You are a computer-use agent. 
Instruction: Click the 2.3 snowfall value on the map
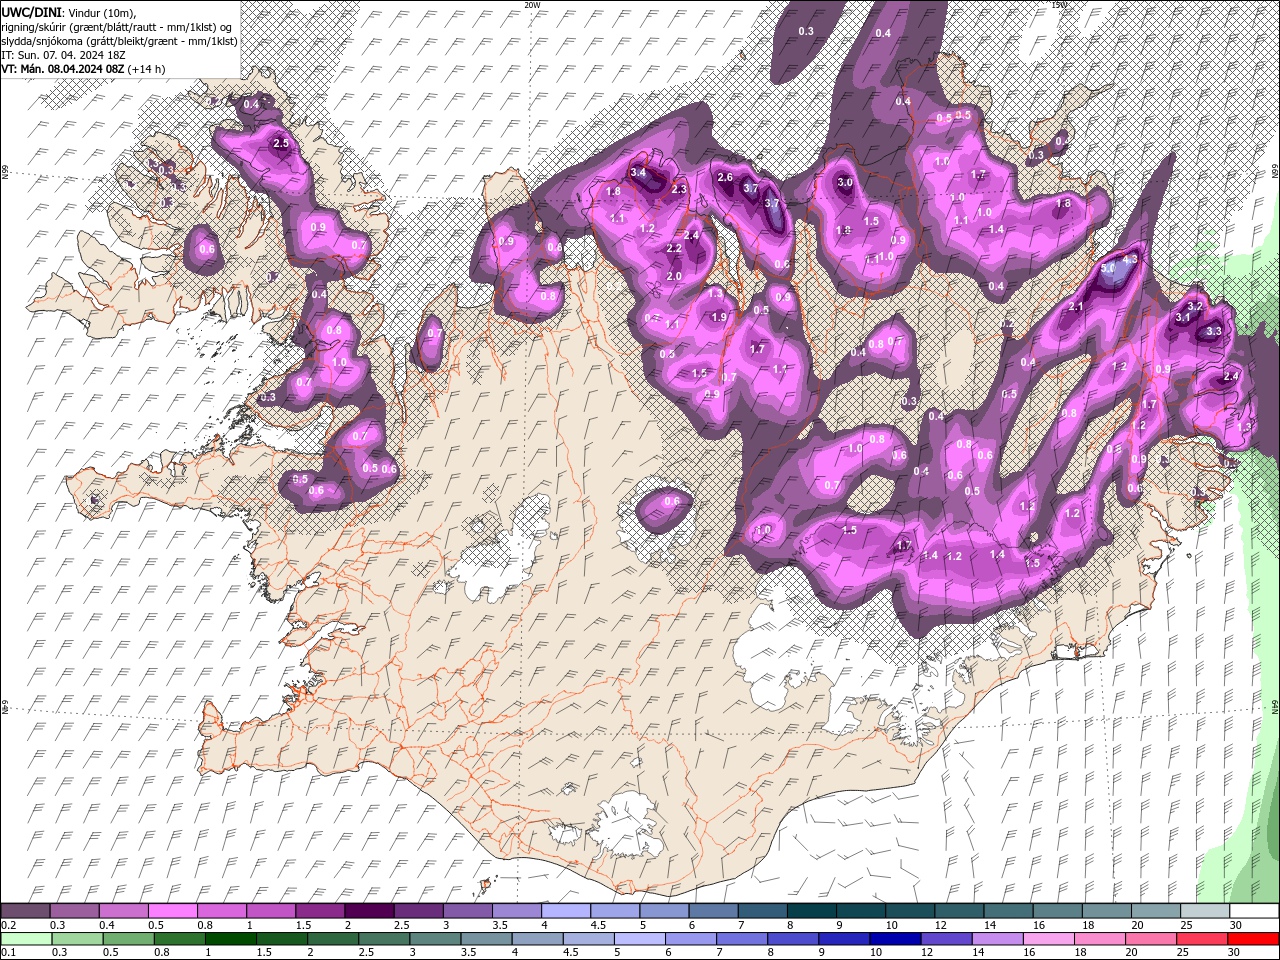(679, 190)
